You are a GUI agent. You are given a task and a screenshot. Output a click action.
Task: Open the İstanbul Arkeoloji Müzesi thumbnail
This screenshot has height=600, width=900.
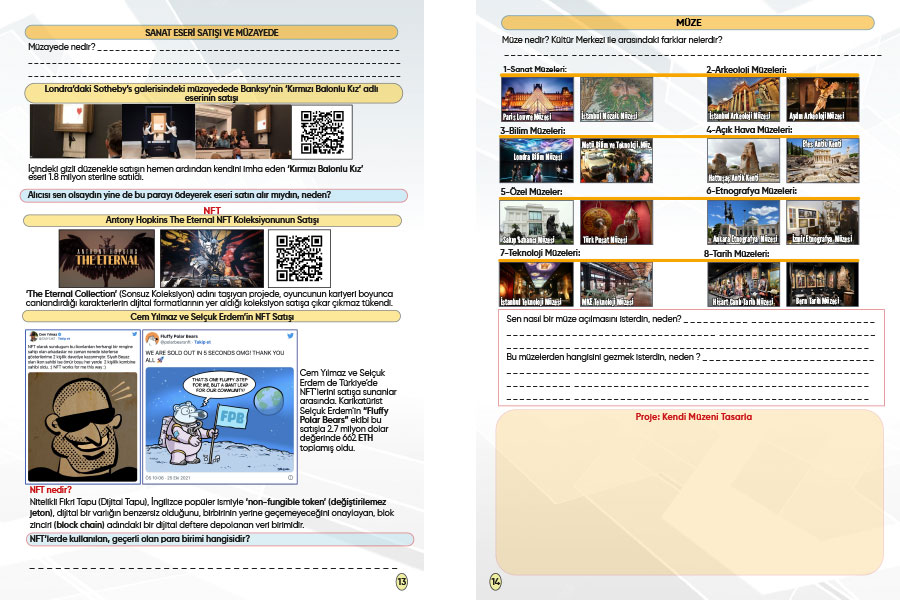[743, 99]
